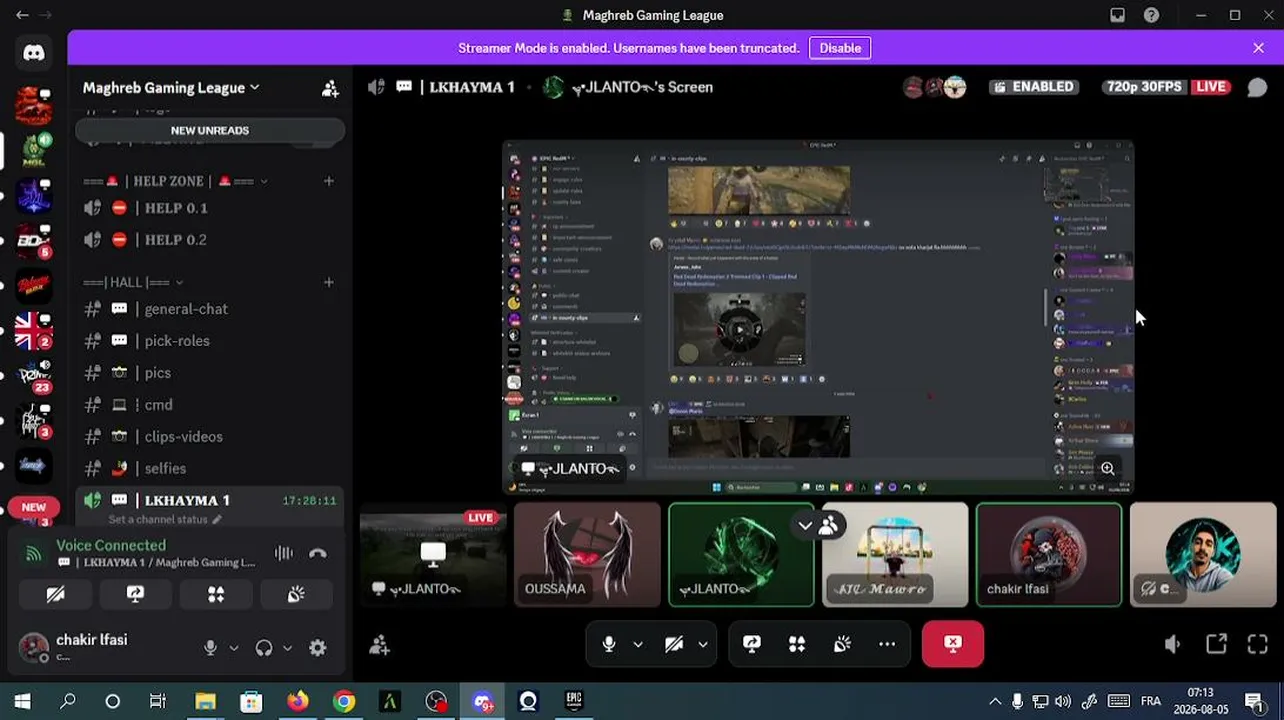Open output device options beside headphones

[288, 647]
